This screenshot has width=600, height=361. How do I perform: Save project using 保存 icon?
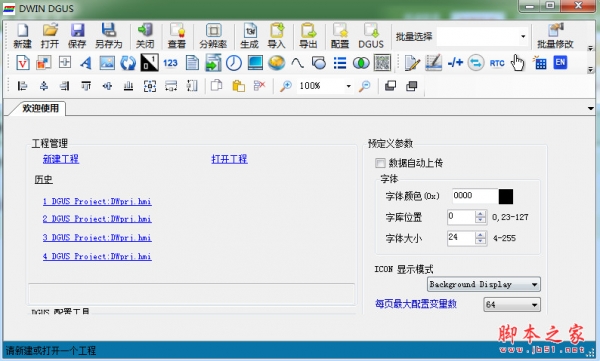point(77,36)
